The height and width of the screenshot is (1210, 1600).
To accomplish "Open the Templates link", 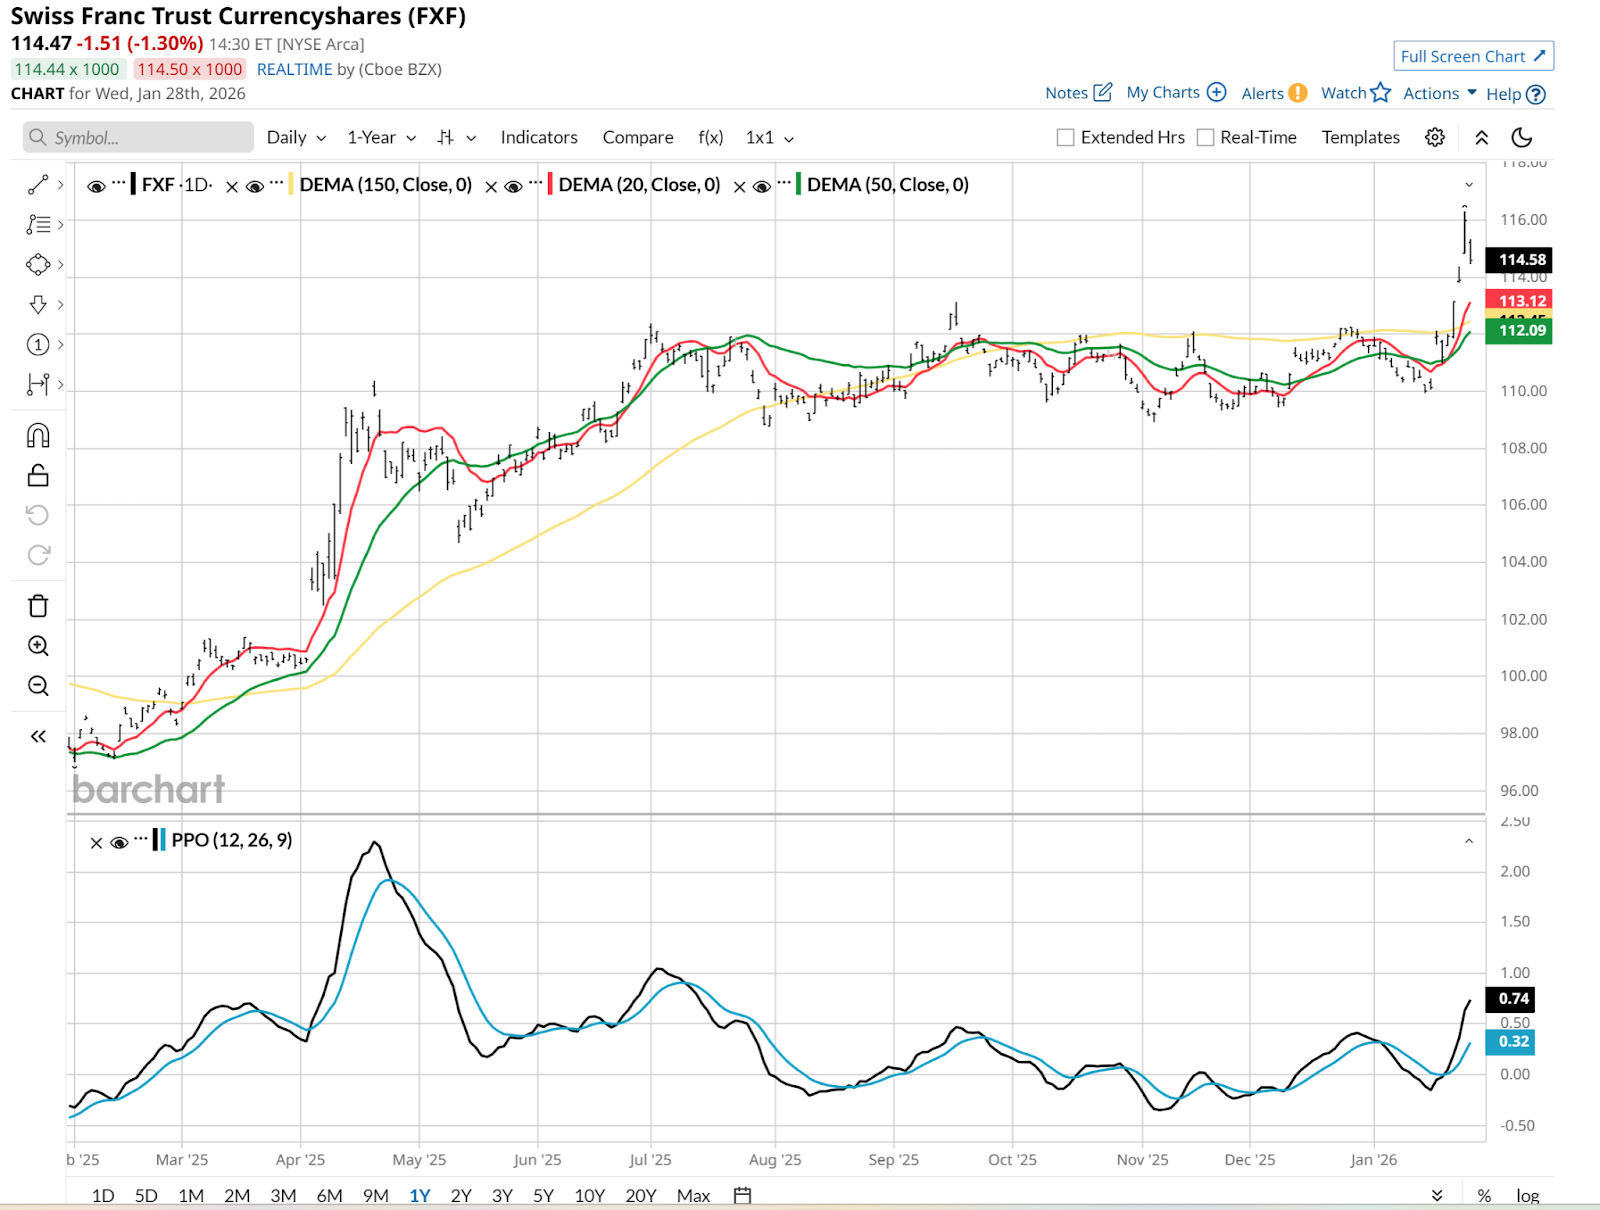I will click(1360, 138).
